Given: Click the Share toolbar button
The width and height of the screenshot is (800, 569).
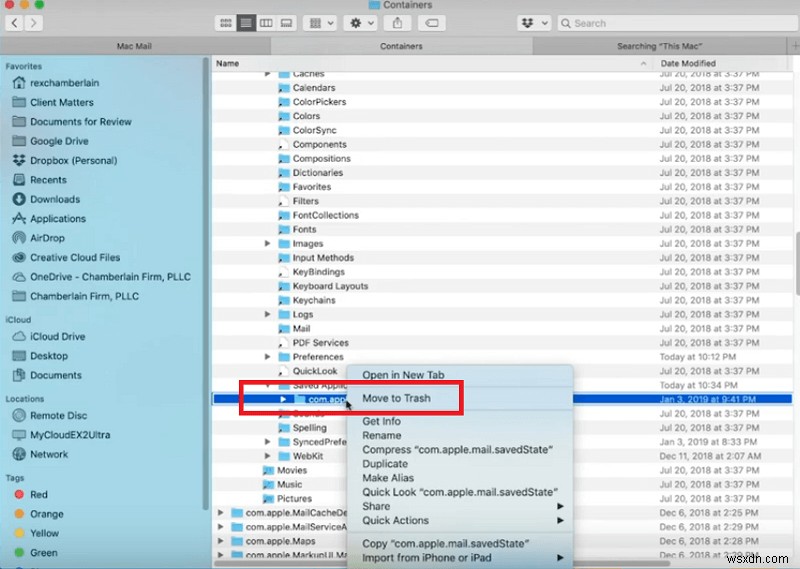Looking at the screenshot, I should tap(397, 23).
